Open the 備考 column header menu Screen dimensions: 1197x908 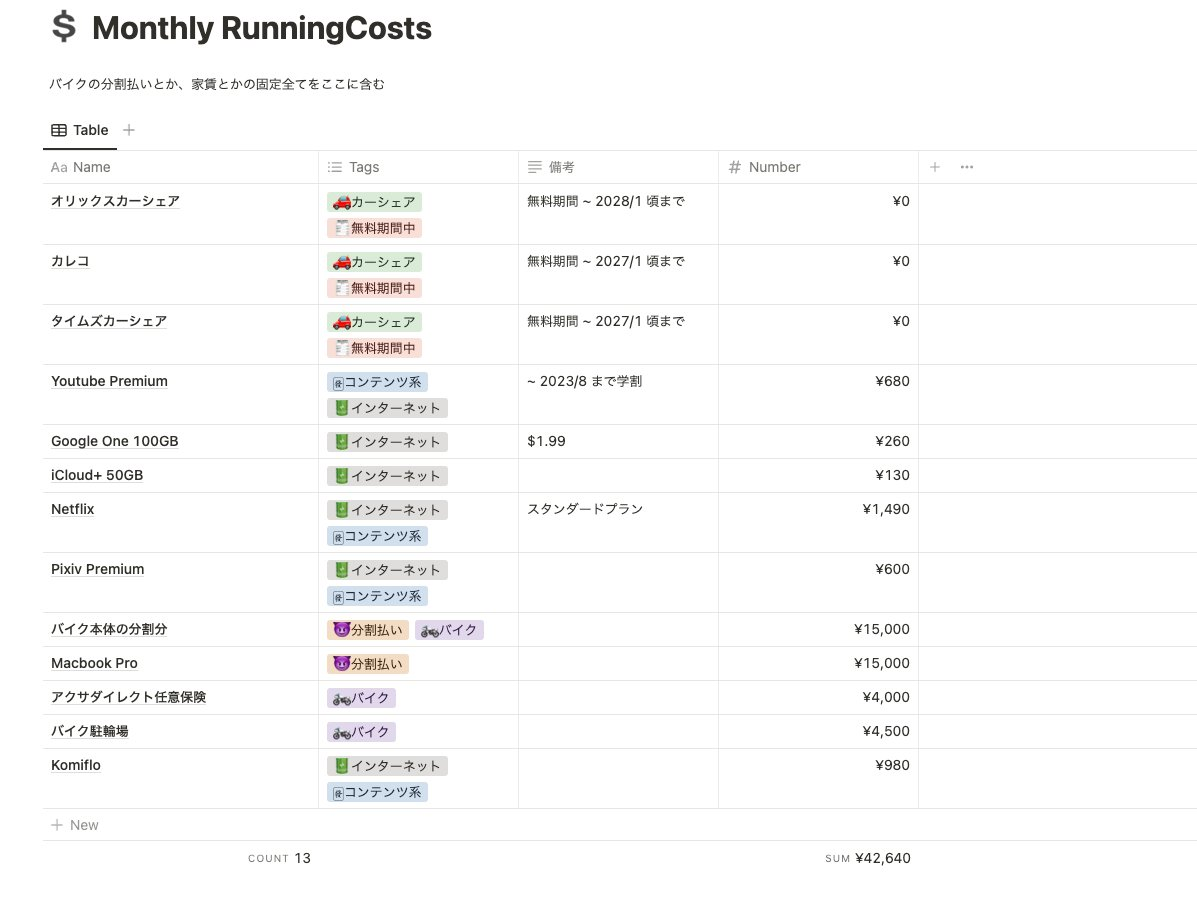[x=561, y=167]
